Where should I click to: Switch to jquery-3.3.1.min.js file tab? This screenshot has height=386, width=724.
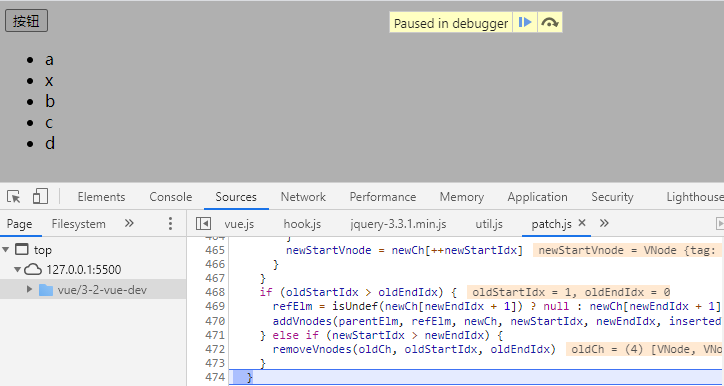[398, 224]
